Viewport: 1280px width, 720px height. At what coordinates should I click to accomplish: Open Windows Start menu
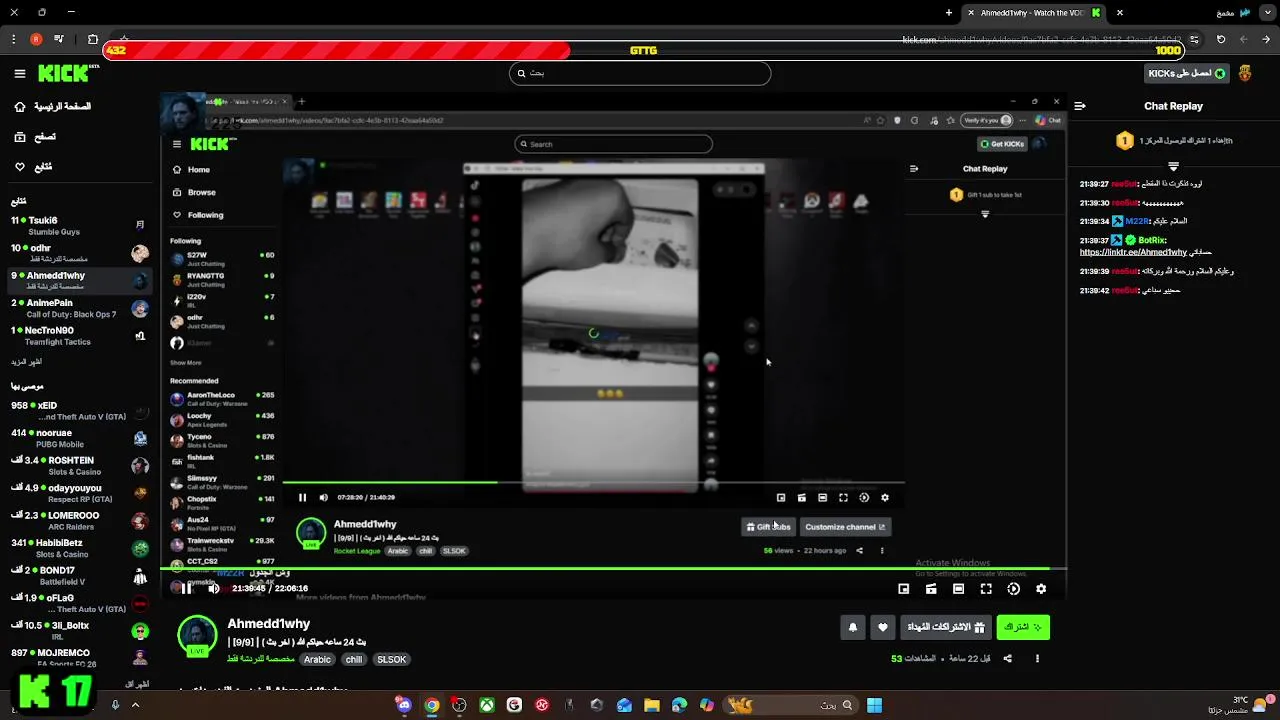pos(874,705)
